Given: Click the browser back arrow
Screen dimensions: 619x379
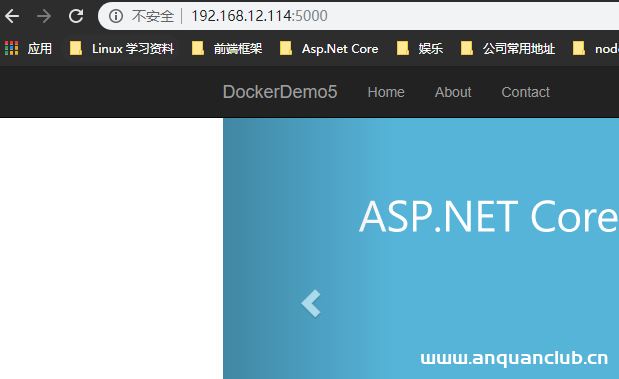Looking at the screenshot, I should (12, 16).
